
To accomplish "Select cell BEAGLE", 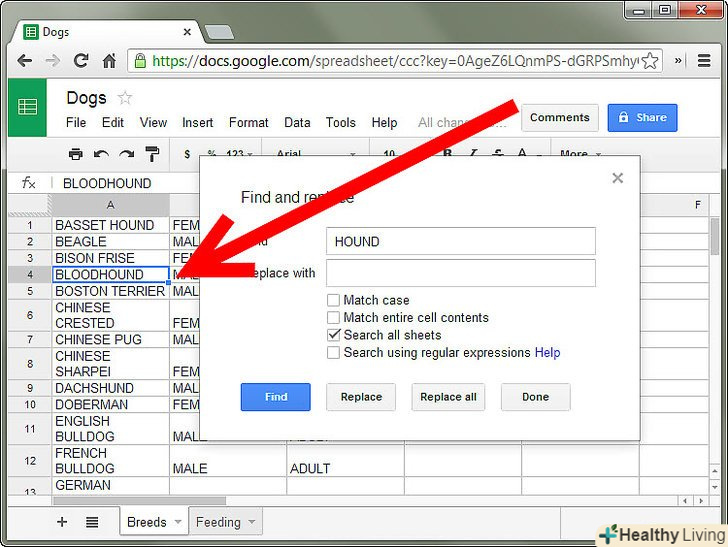I will click(110, 241).
